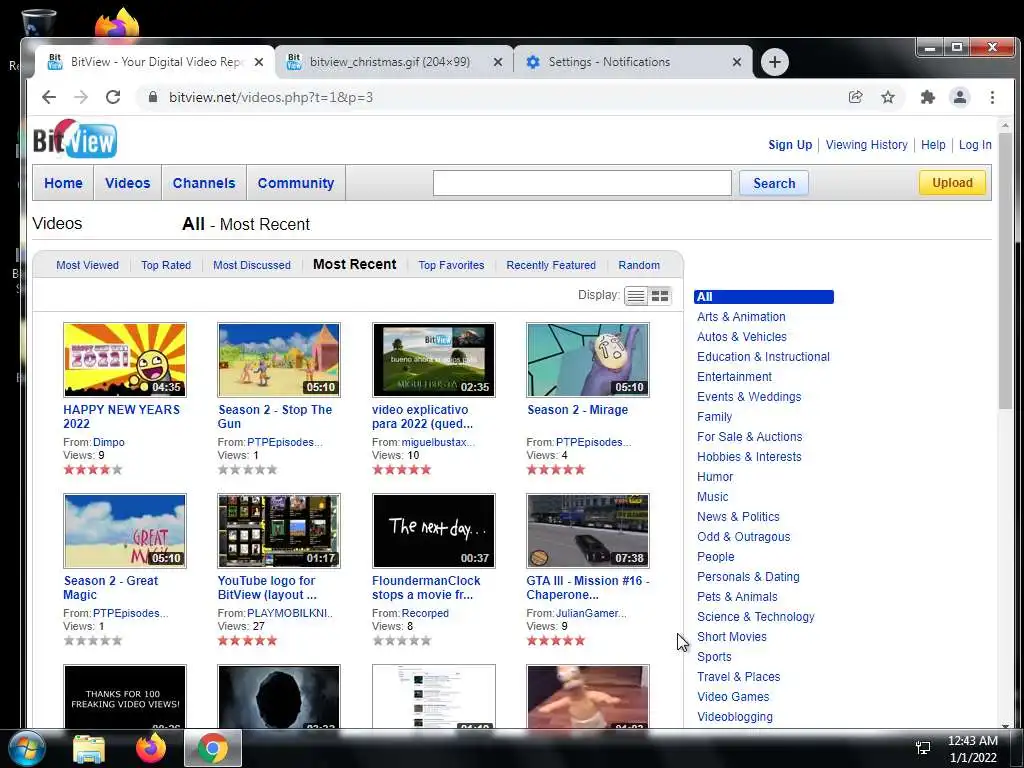Select the Random tab
1024x768 pixels.
[x=639, y=265]
